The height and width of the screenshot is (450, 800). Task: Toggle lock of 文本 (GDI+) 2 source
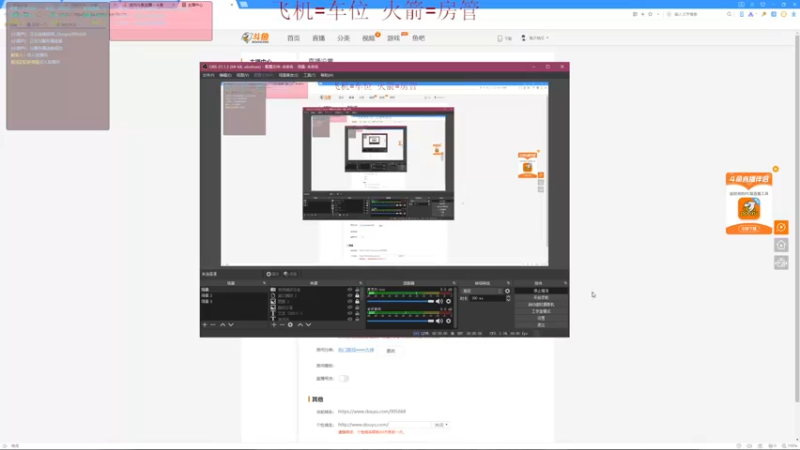(x=357, y=313)
